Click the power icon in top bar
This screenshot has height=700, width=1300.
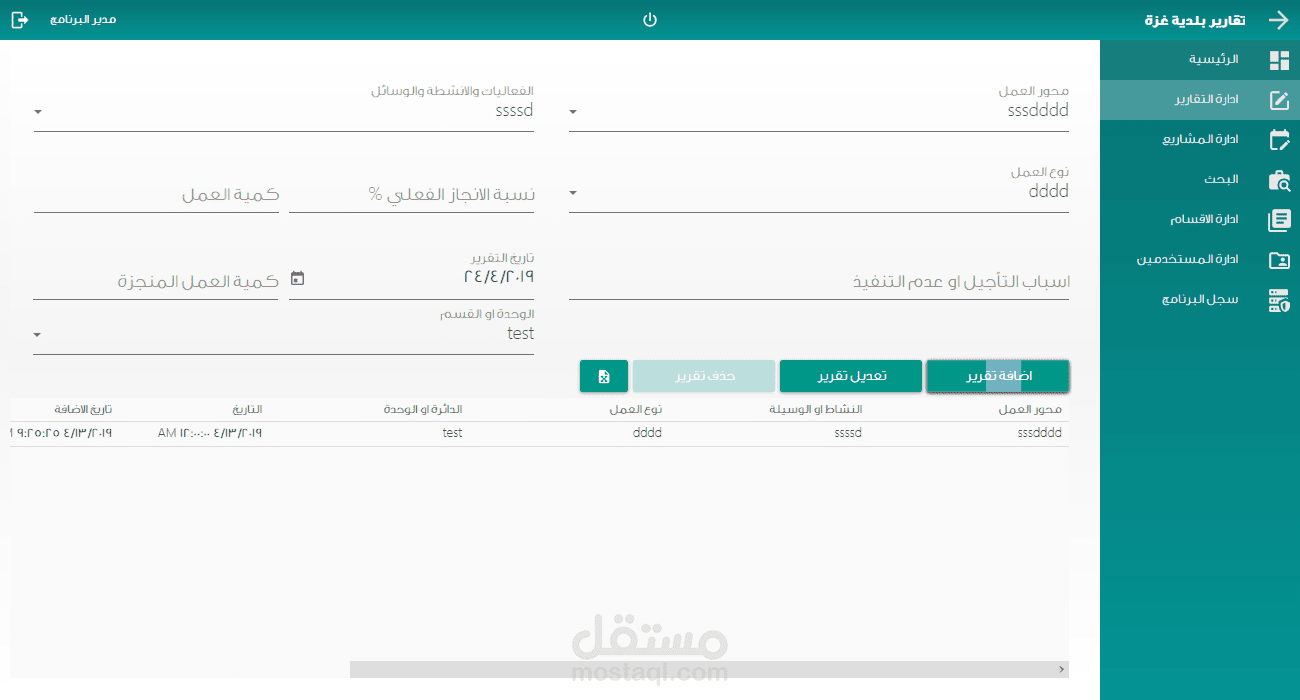pyautogui.click(x=650, y=20)
